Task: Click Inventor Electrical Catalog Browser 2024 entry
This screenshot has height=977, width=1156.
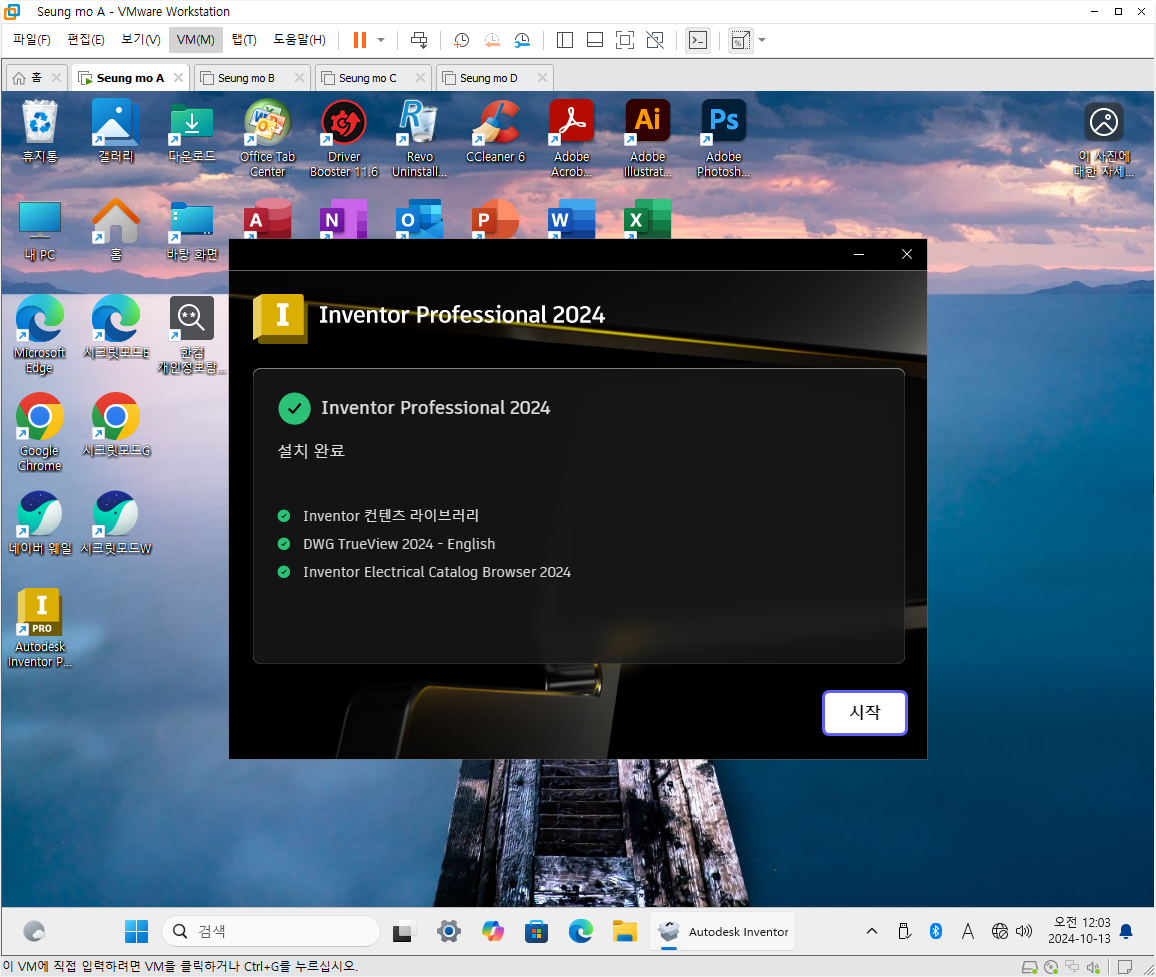Action: pos(436,572)
